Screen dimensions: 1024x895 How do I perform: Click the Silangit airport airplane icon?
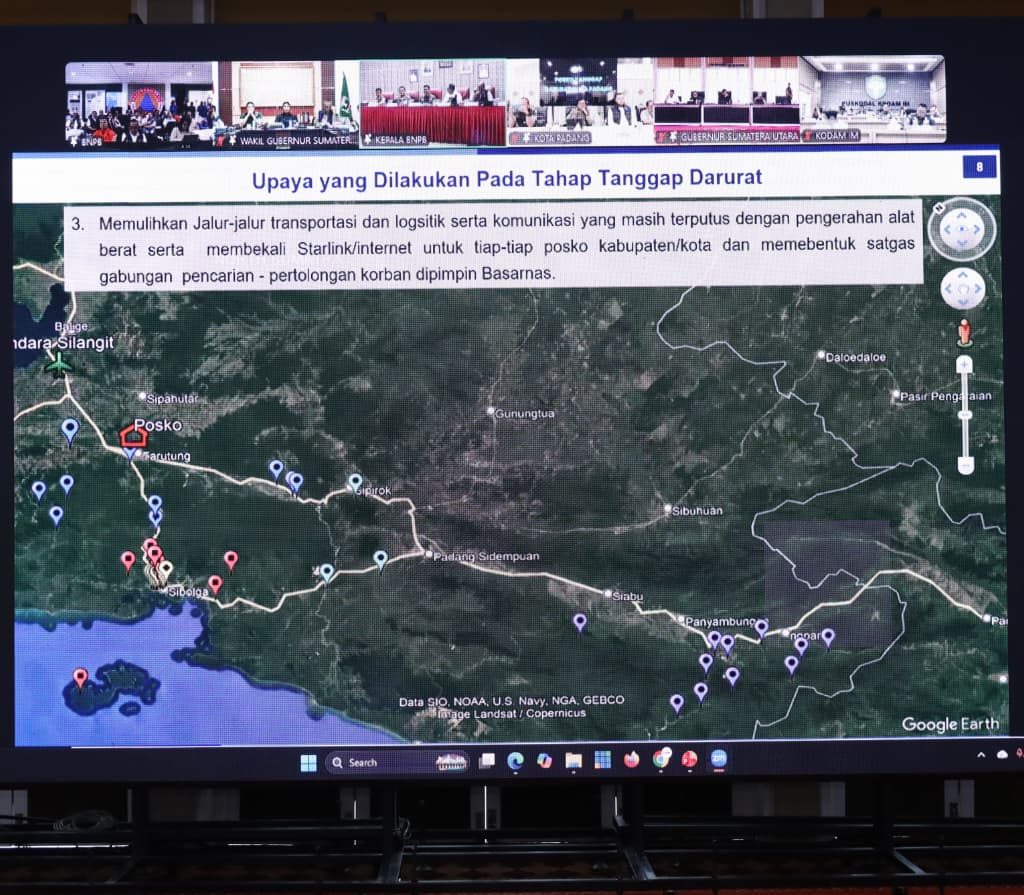click(59, 364)
